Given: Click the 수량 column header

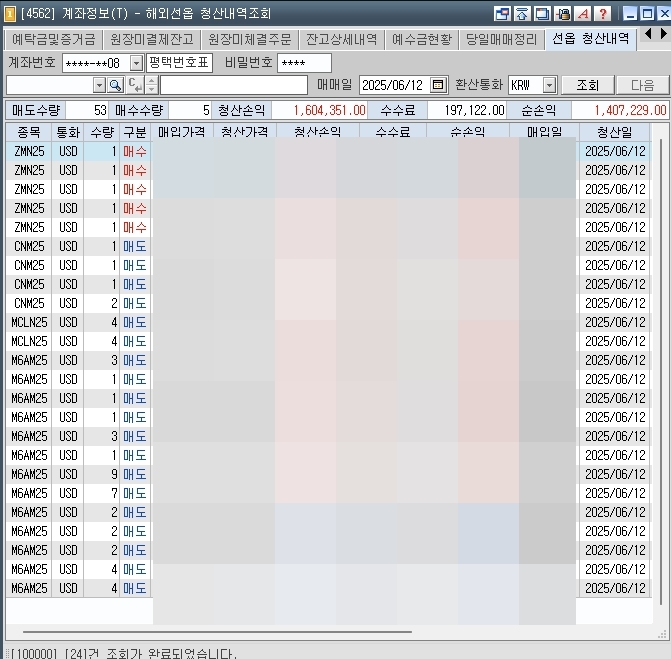Looking at the screenshot, I should pos(102,132).
